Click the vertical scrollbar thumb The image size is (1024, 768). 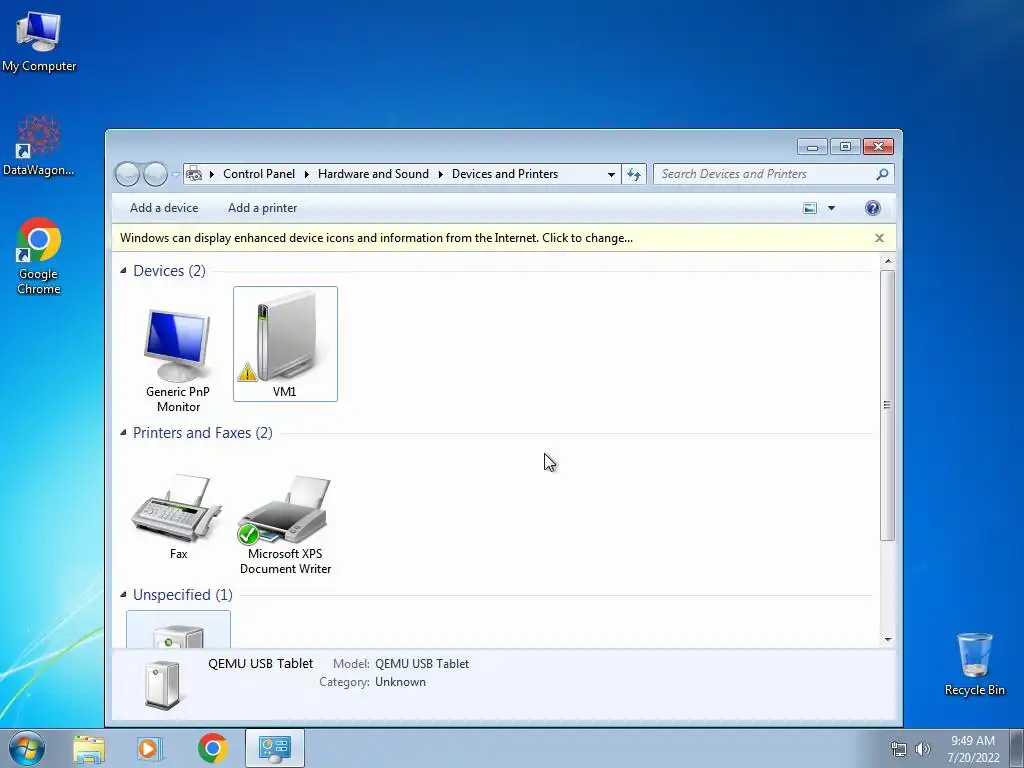click(887, 405)
